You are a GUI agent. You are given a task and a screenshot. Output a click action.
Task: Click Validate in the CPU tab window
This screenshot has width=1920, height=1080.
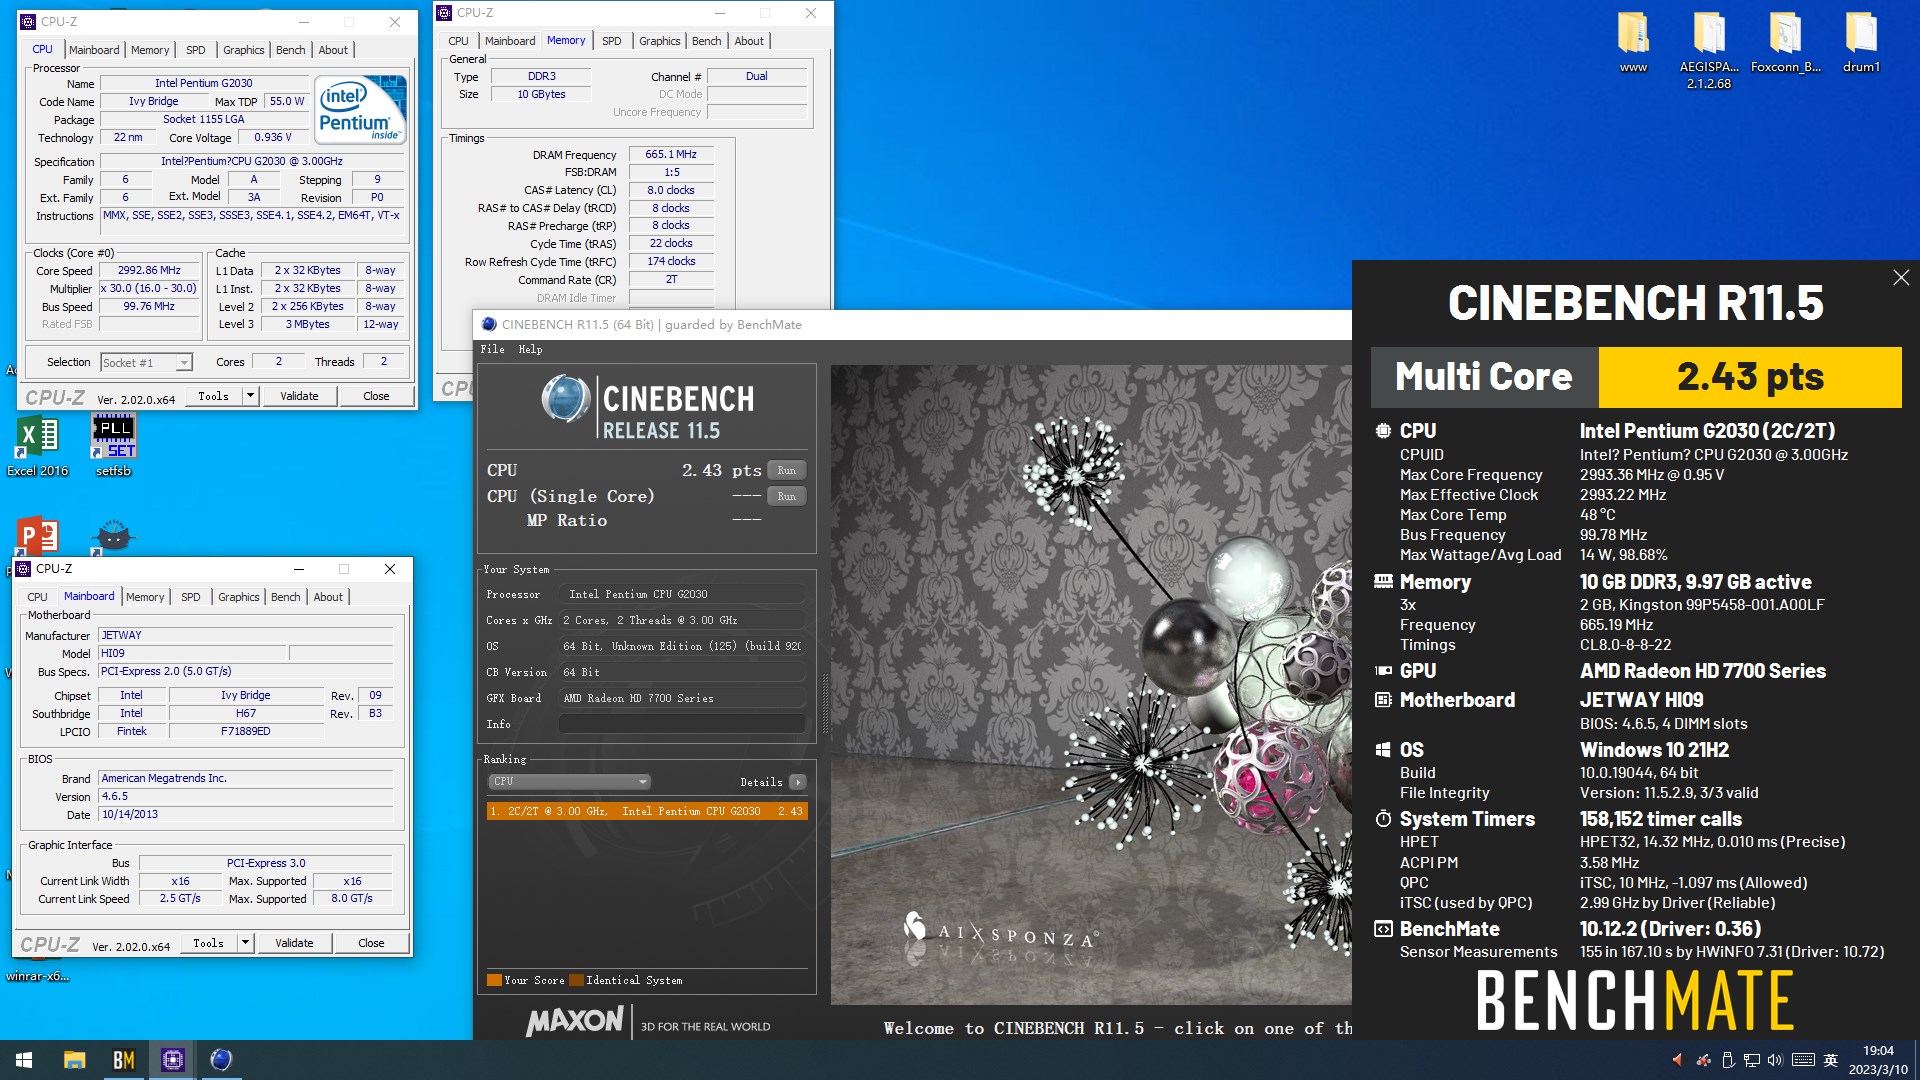click(x=299, y=396)
